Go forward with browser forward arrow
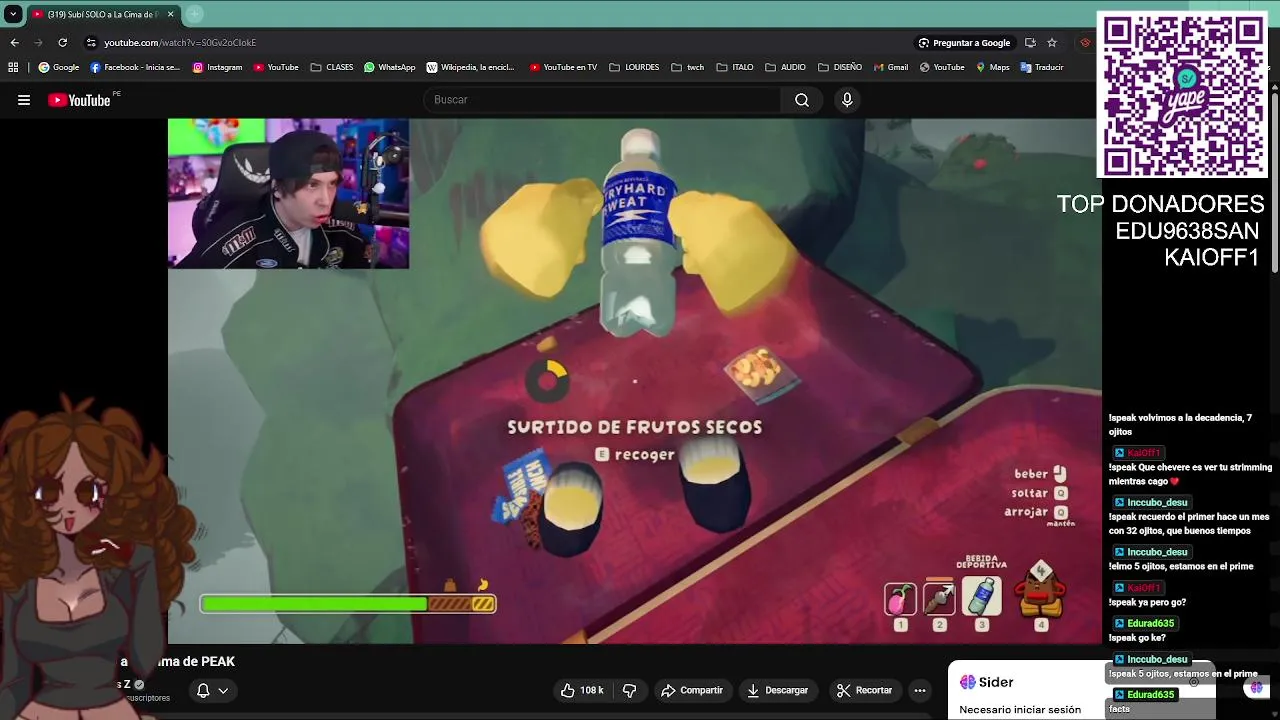 pos(38,43)
